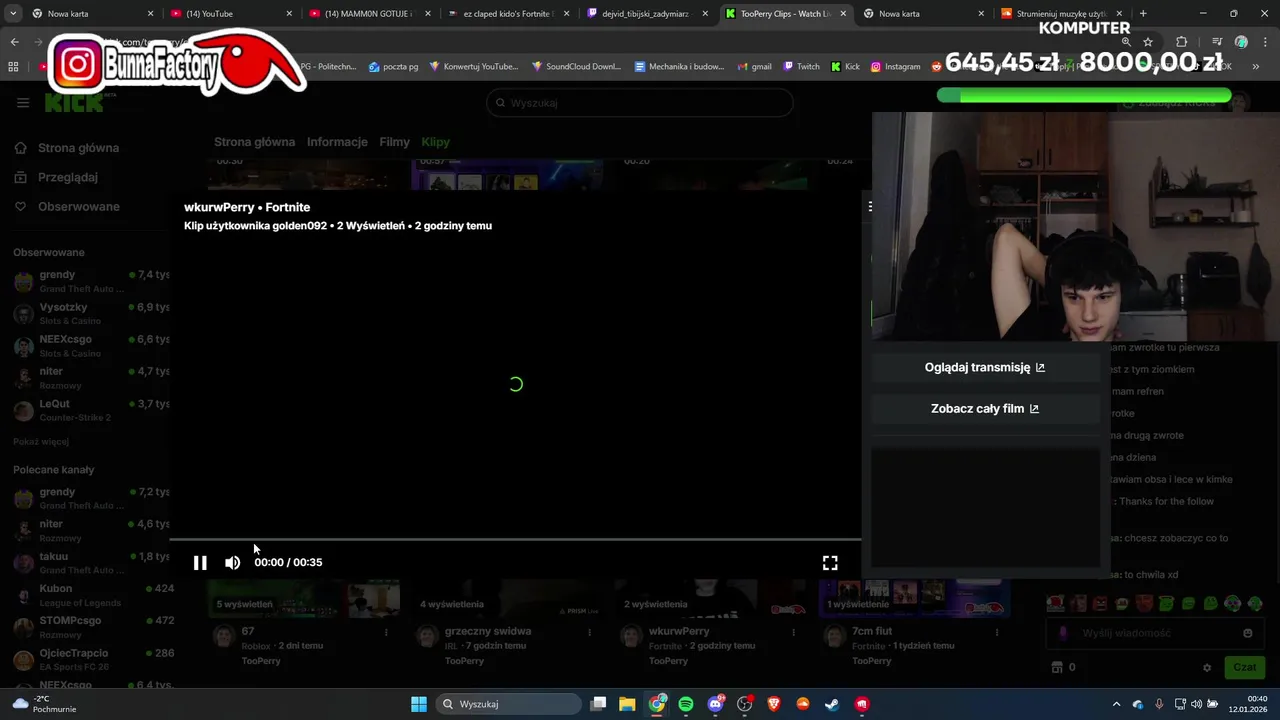Image resolution: width=1280 pixels, height=720 pixels.
Task: Select the Klipy channel tab
Action: (435, 142)
